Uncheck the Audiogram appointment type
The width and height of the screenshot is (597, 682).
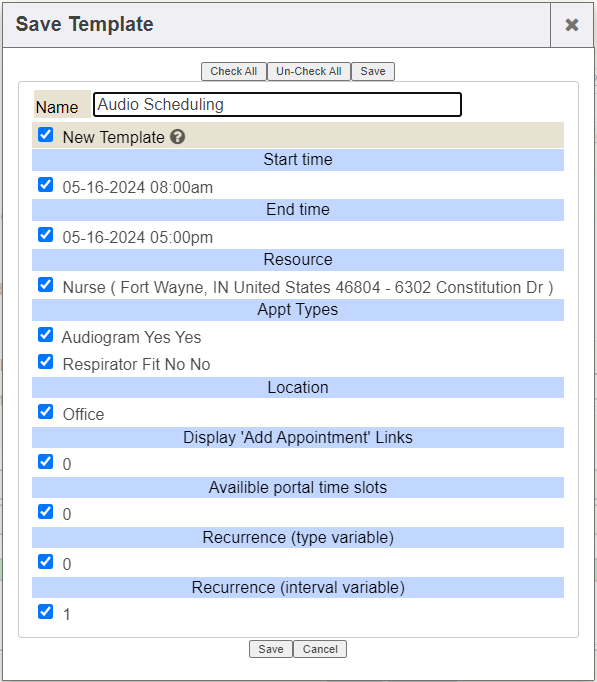point(46,335)
